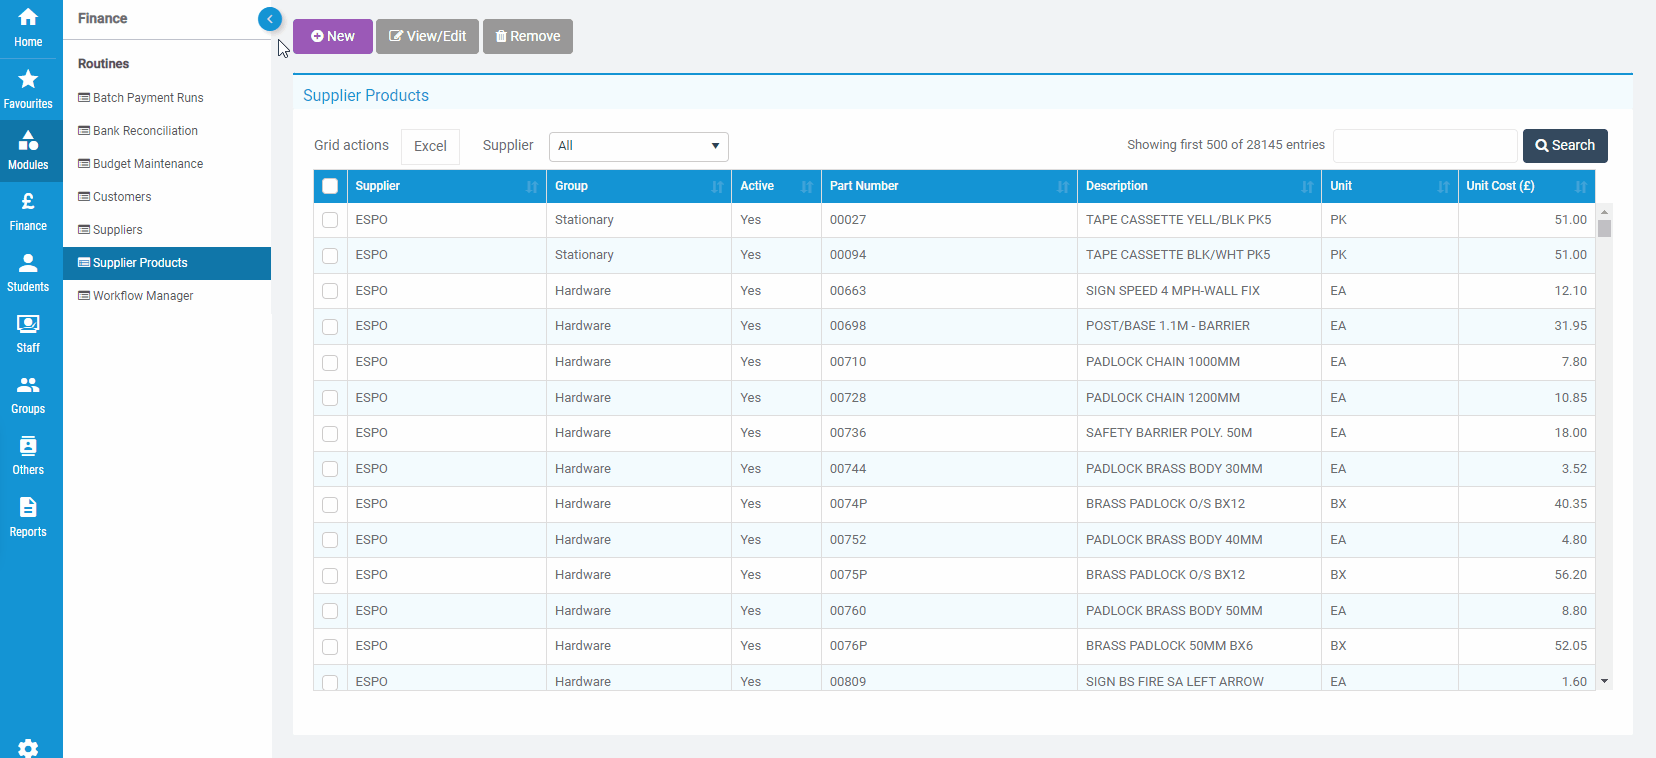Sort by Supplier column arrows

pyautogui.click(x=532, y=187)
